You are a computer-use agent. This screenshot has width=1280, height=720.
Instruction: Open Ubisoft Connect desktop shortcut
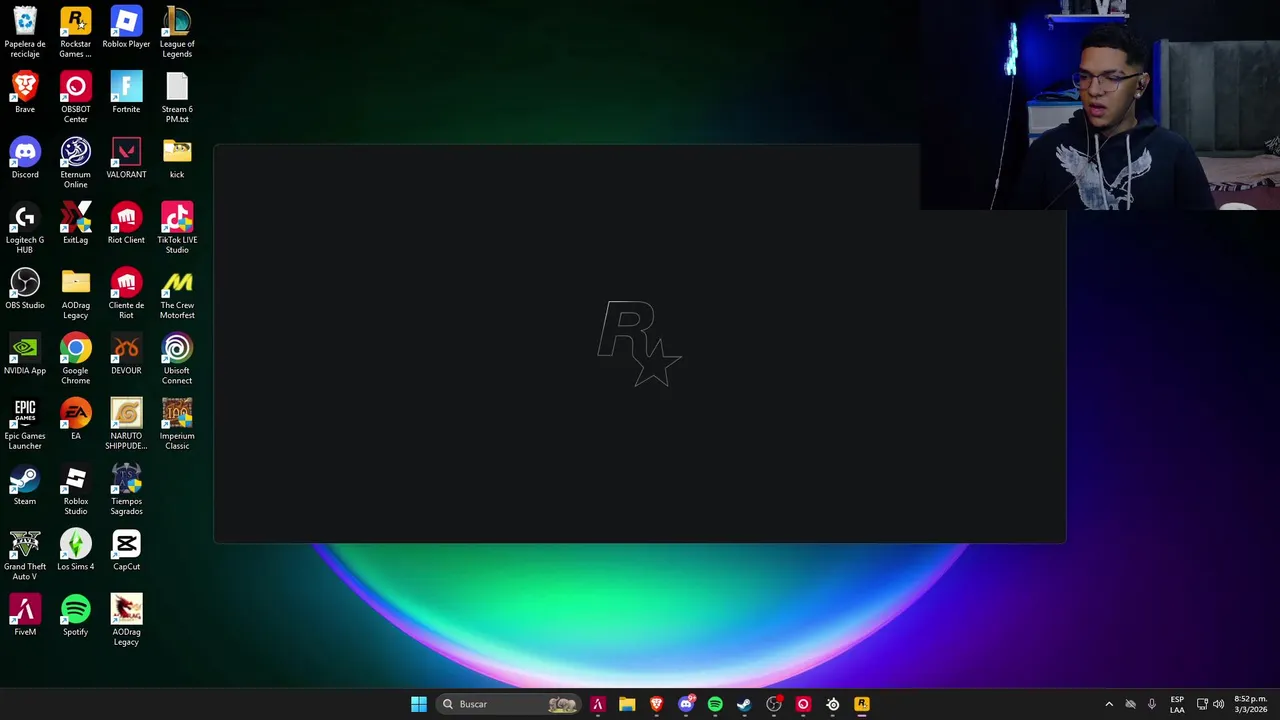click(177, 359)
